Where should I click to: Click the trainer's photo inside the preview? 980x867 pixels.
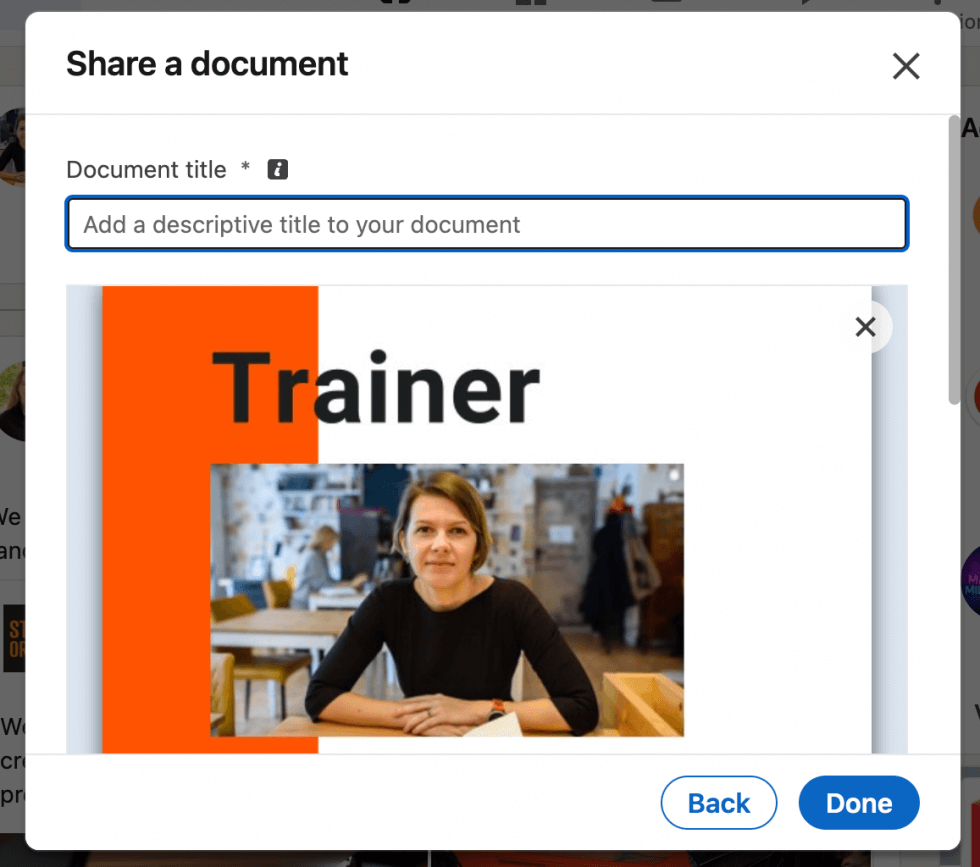(446, 600)
